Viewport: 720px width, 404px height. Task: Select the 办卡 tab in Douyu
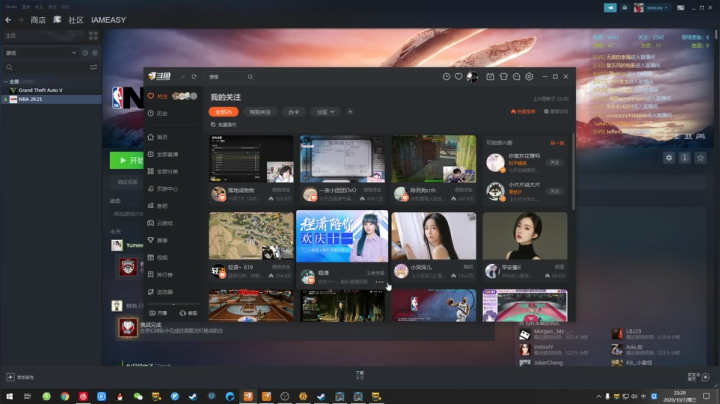click(293, 112)
